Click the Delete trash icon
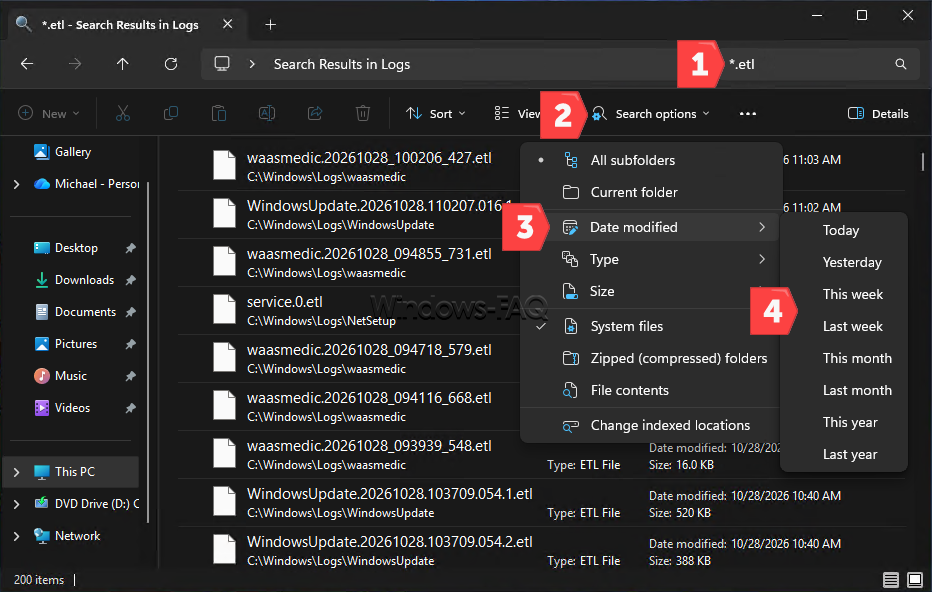 363,113
